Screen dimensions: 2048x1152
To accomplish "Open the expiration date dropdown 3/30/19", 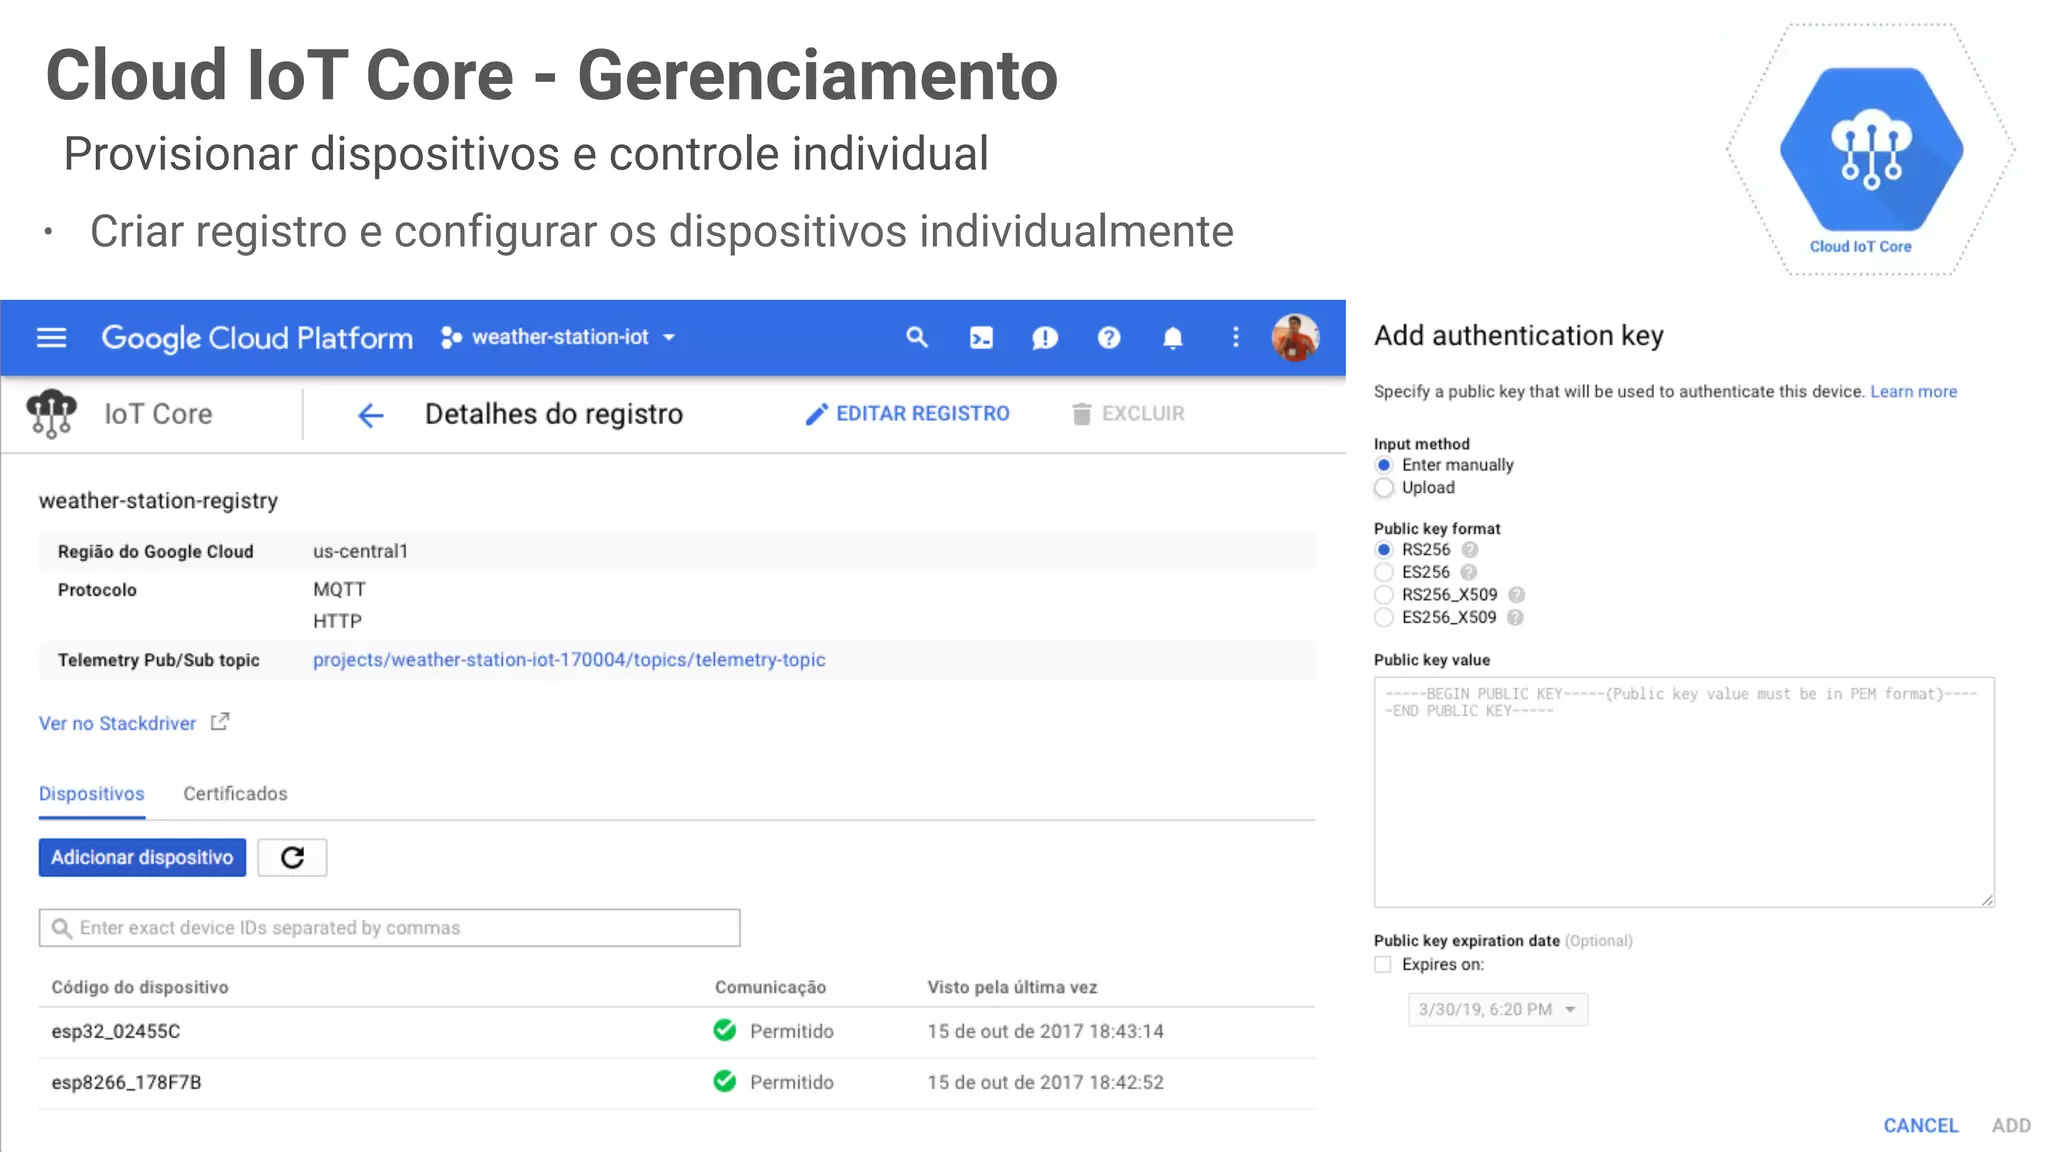I will 1497,1010.
